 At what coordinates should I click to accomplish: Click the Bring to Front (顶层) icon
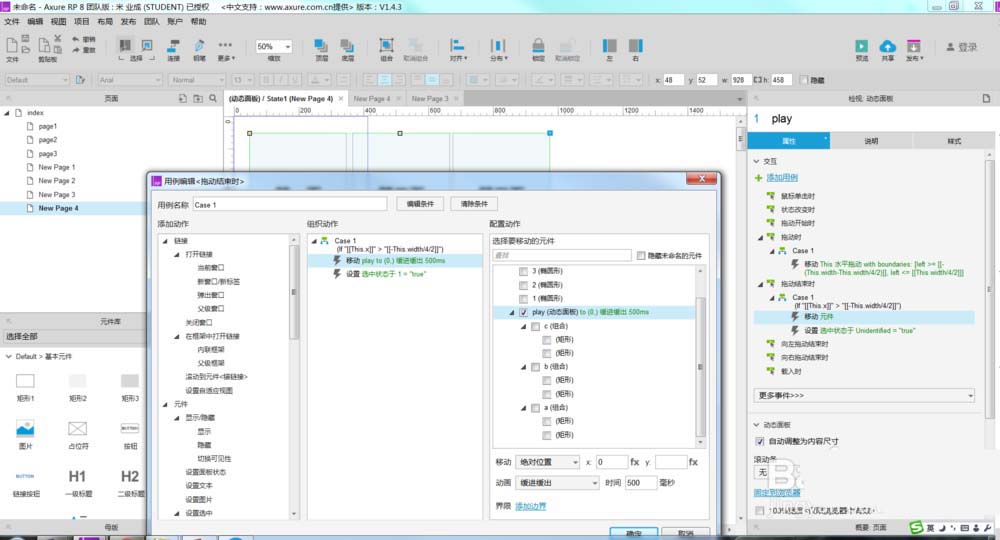tap(321, 45)
